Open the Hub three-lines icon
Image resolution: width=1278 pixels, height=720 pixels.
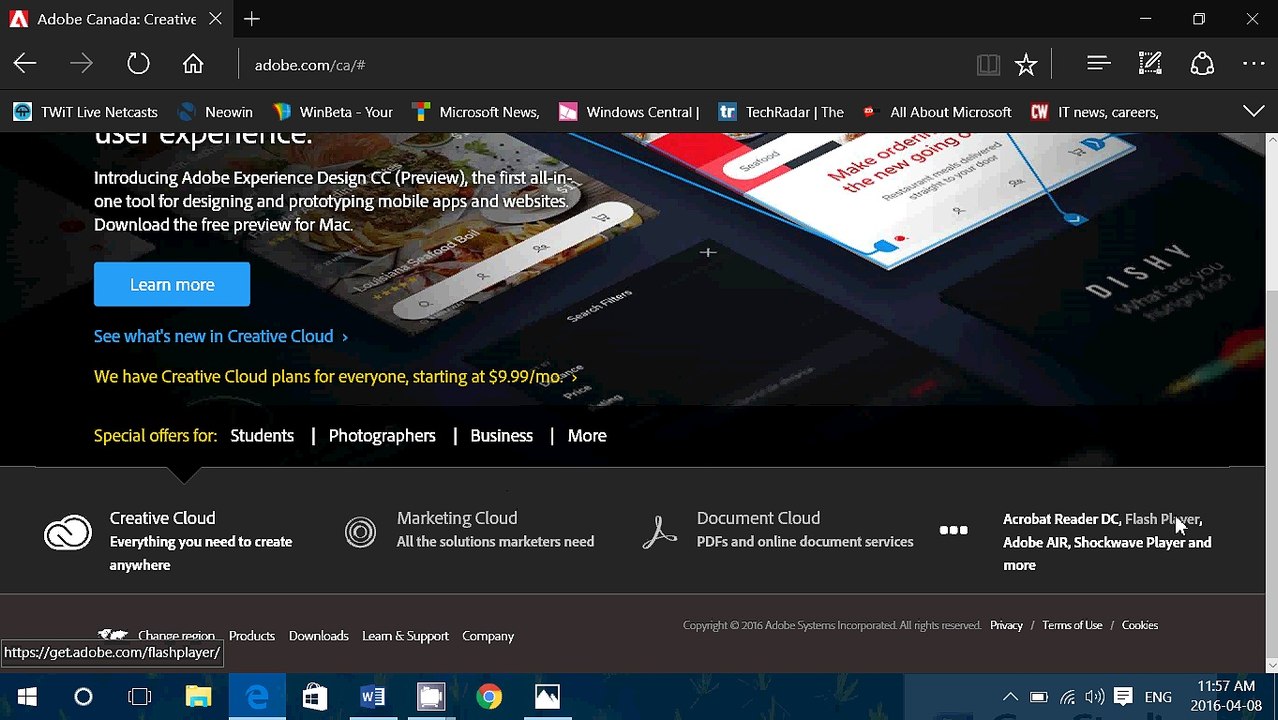point(1099,64)
